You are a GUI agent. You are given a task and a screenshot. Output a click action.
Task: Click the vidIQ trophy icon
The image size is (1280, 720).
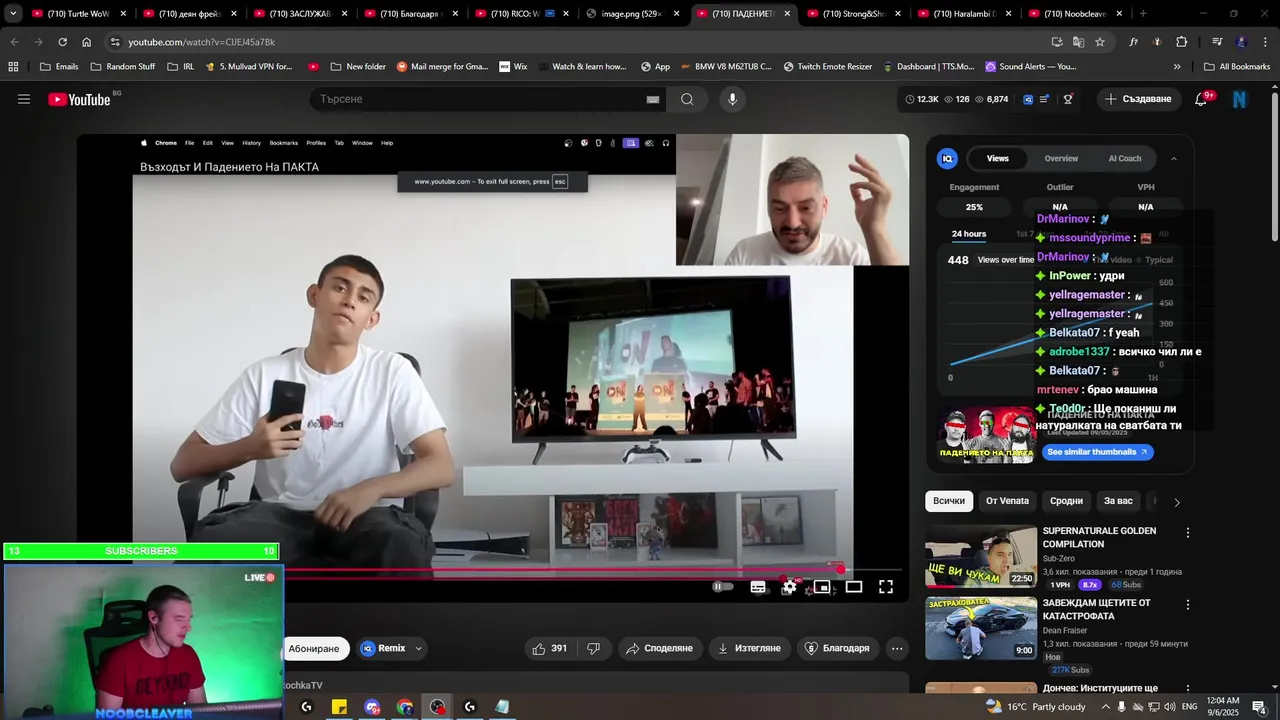click(x=1068, y=99)
